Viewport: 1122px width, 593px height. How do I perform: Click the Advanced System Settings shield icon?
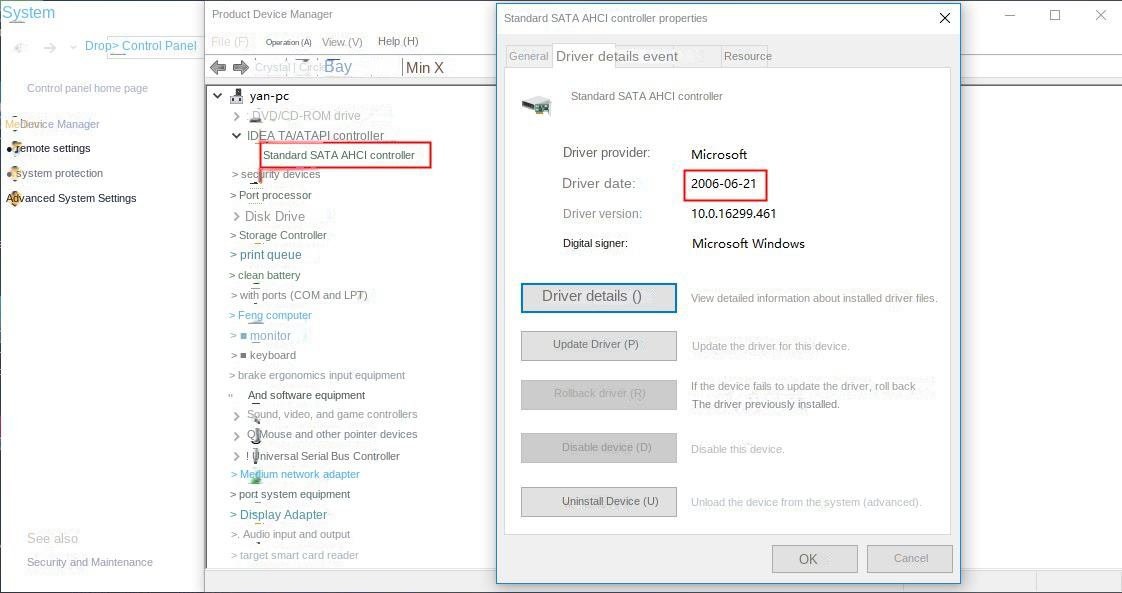click(x=13, y=198)
